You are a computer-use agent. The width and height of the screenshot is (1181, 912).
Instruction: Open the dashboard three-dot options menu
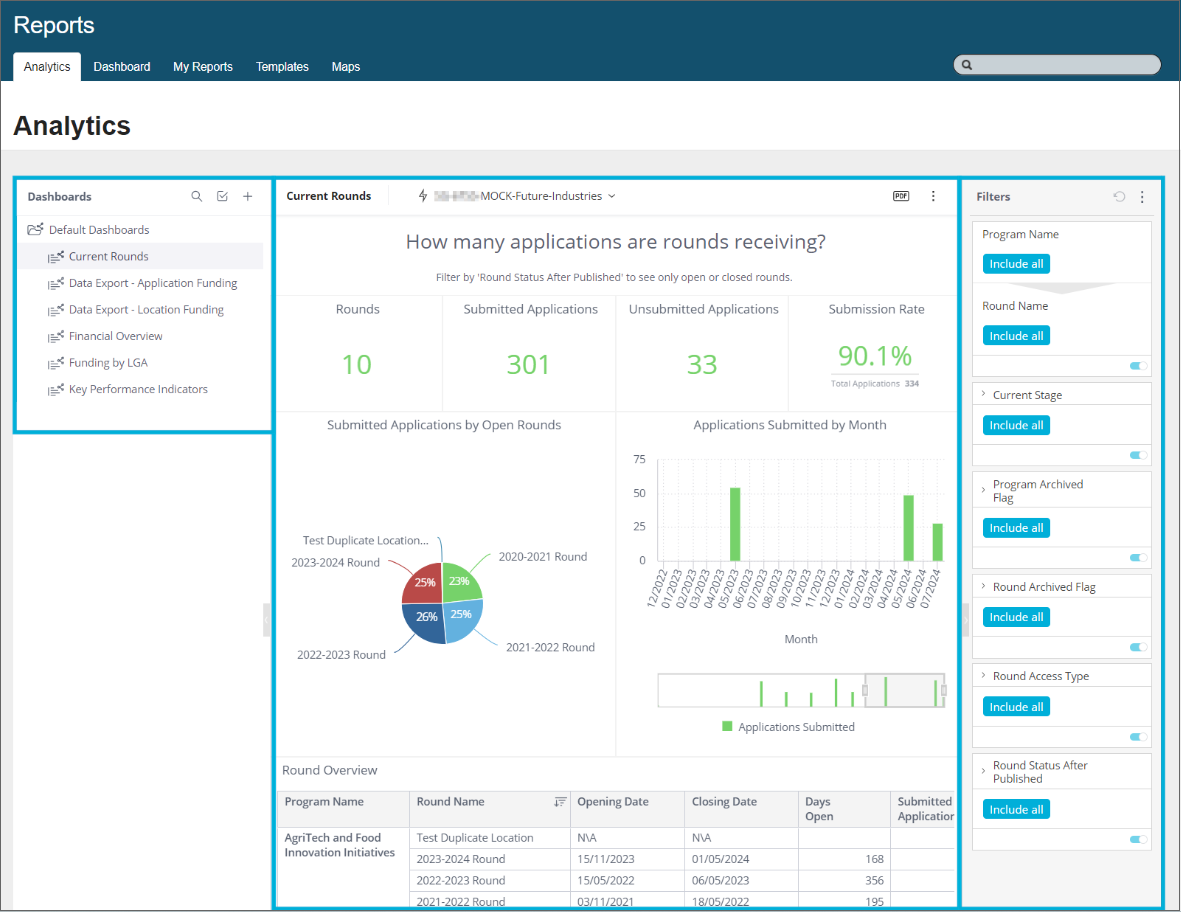click(x=933, y=196)
